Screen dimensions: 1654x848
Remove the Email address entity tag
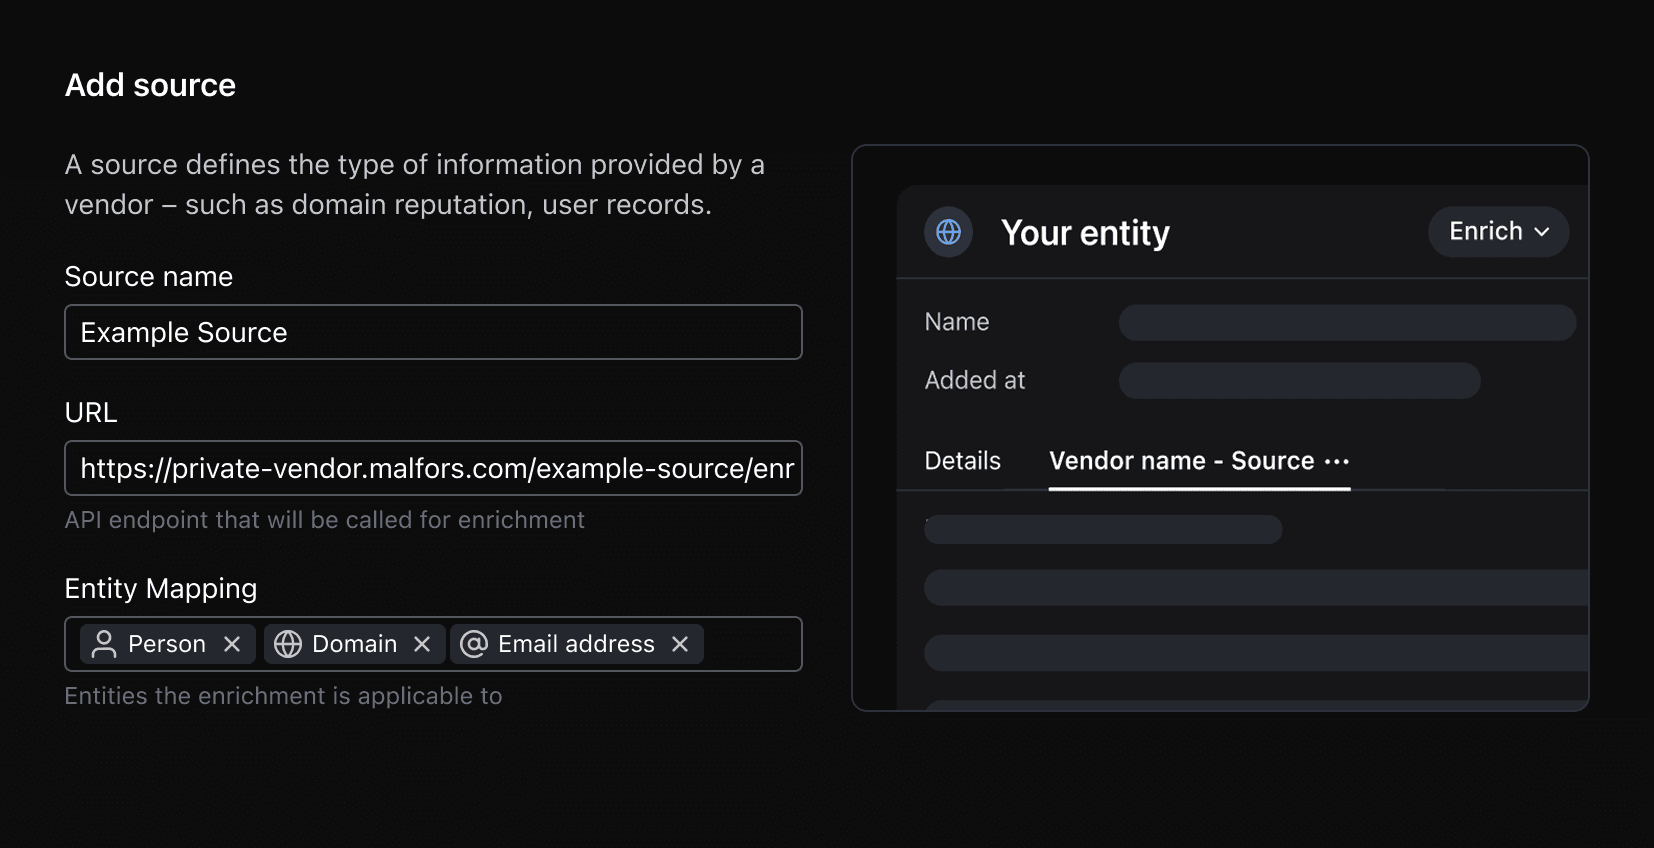tap(680, 644)
